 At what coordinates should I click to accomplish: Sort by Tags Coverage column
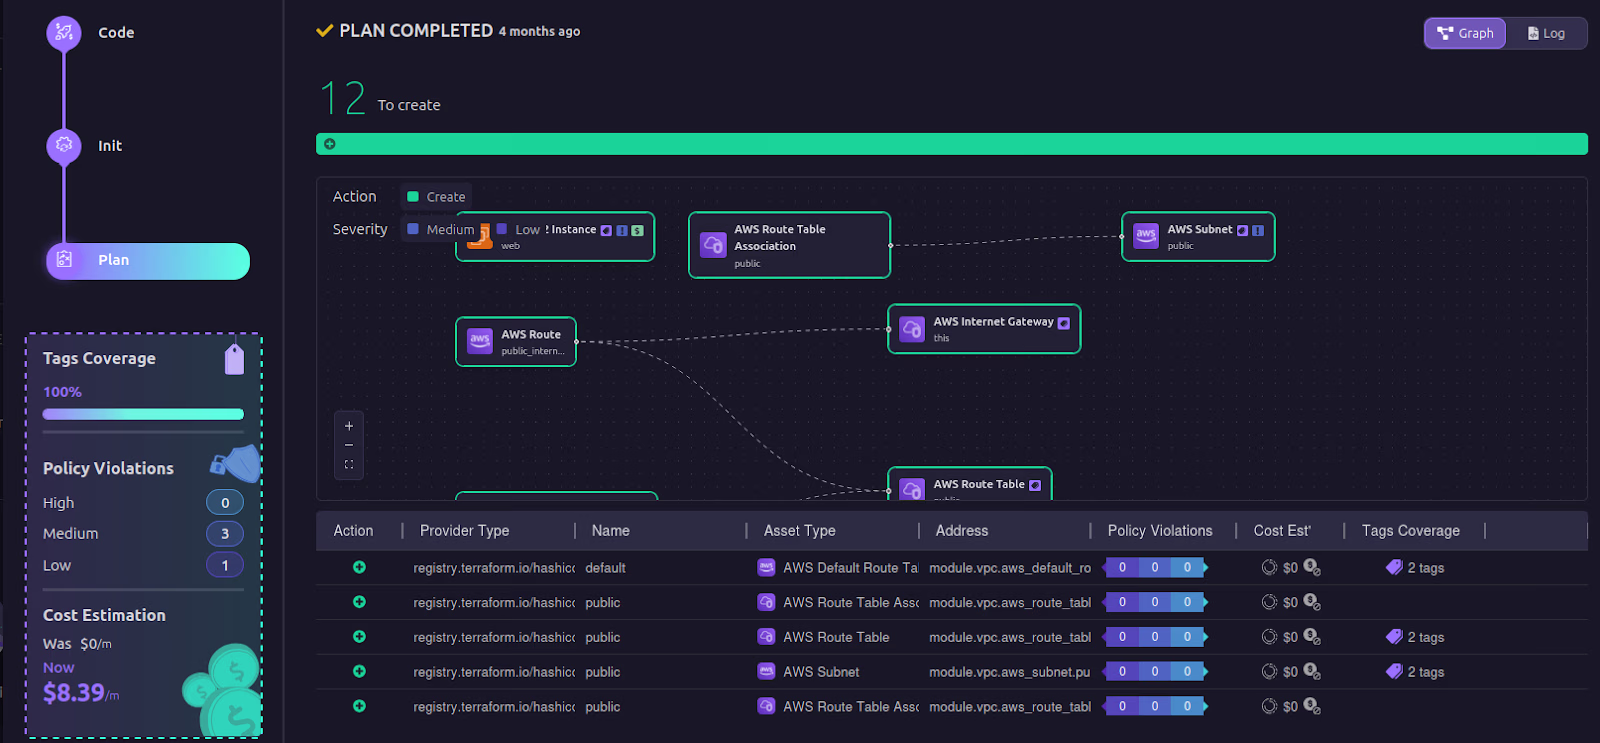point(1410,531)
